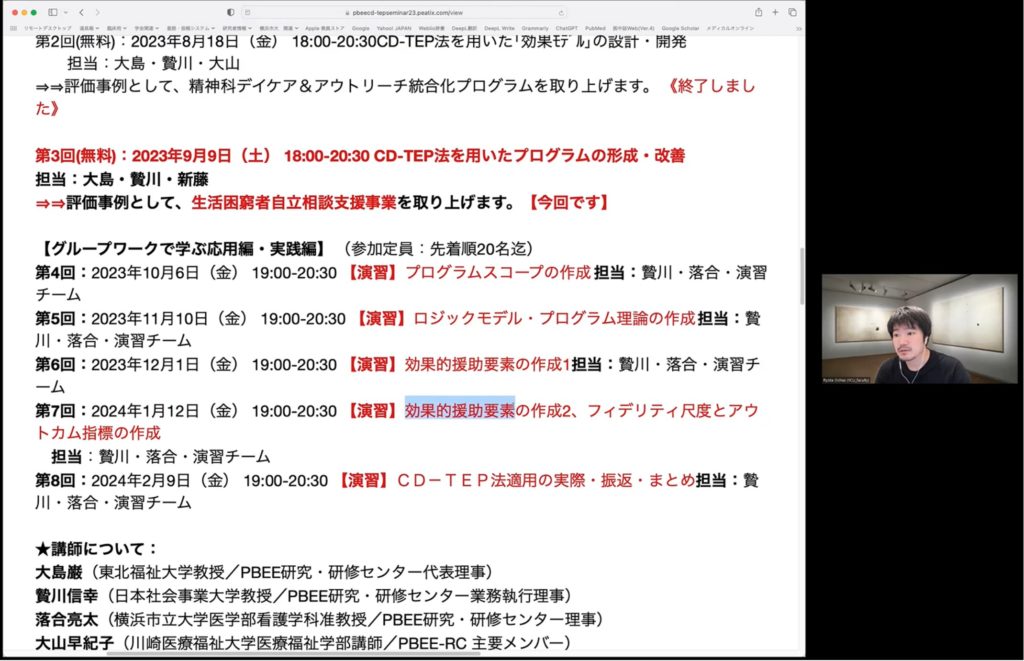
Task: Open the ChatGPT bookmark
Action: pyautogui.click(x=566, y=28)
